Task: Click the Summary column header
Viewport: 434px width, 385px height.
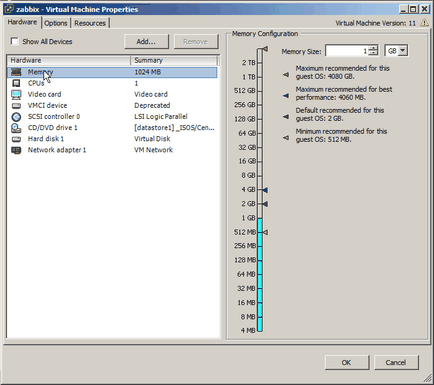Action: point(174,60)
